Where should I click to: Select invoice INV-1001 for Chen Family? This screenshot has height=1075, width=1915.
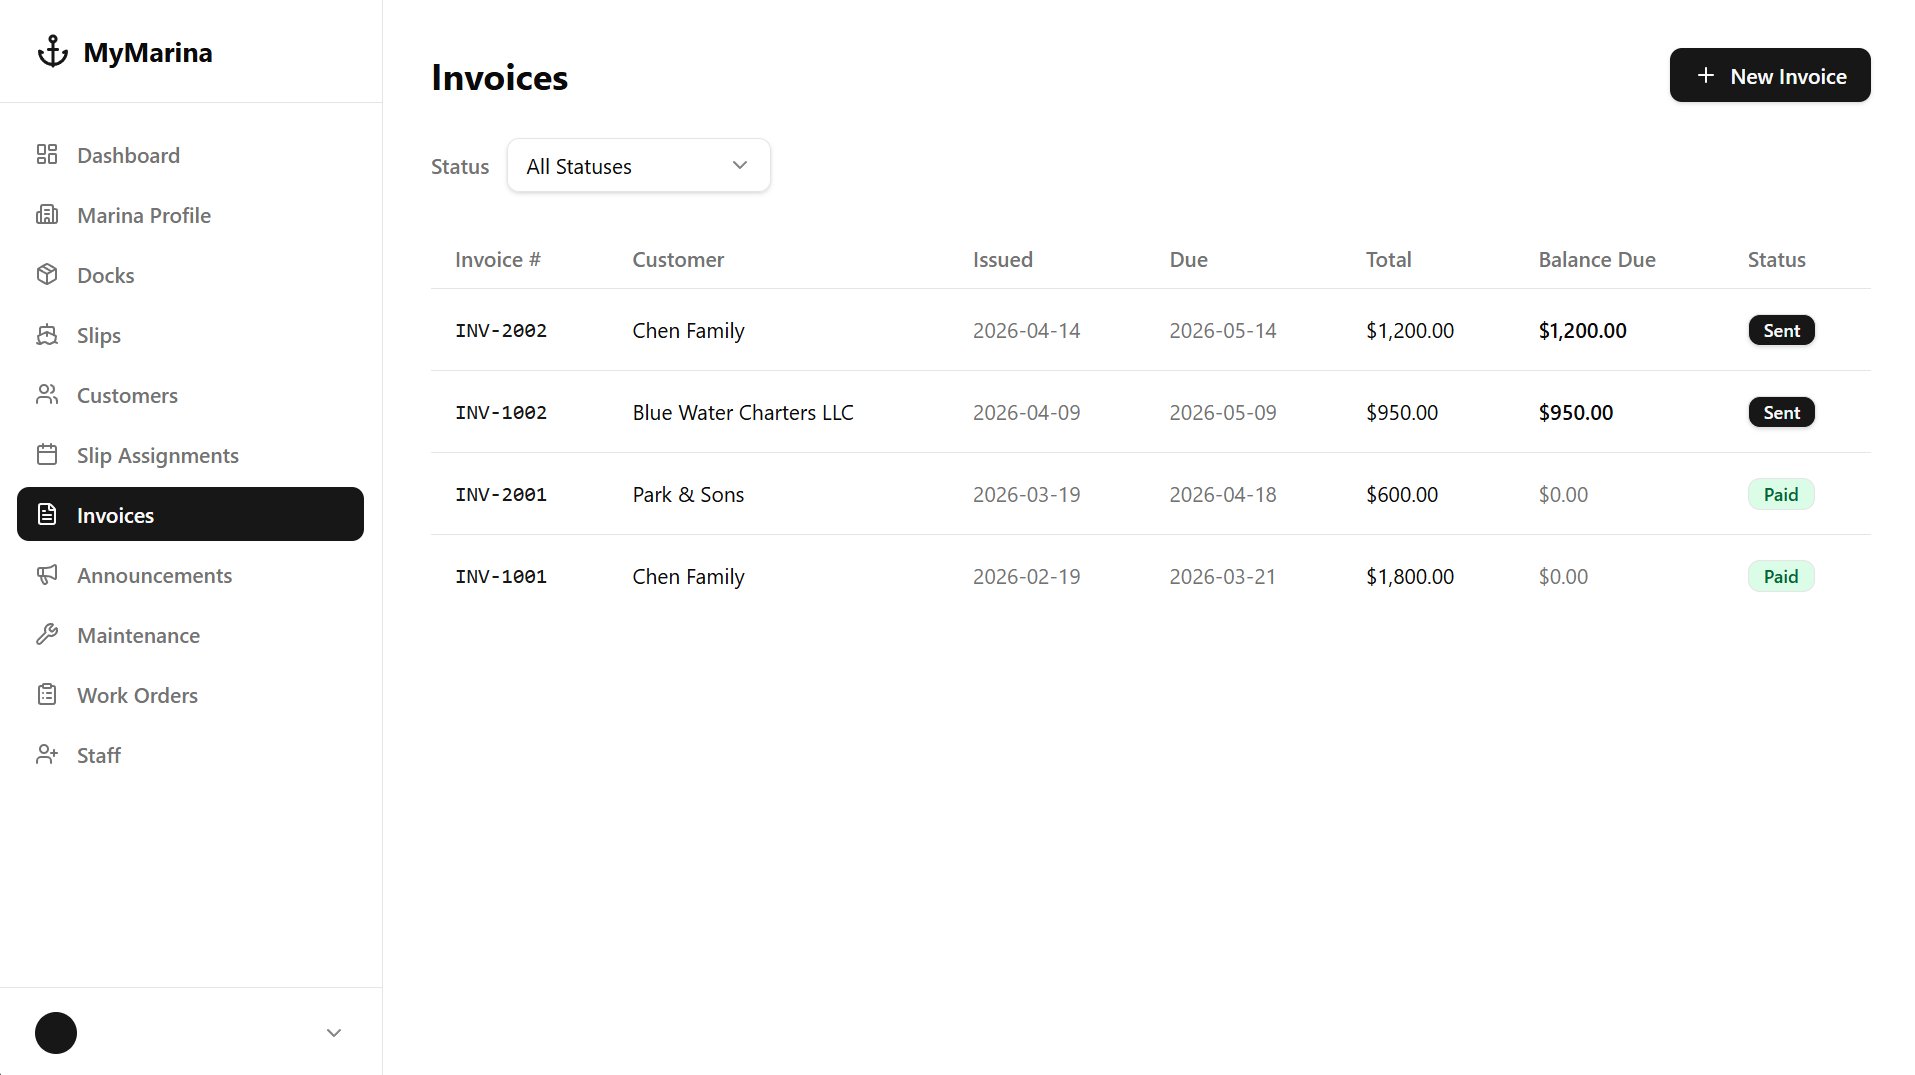(500, 576)
